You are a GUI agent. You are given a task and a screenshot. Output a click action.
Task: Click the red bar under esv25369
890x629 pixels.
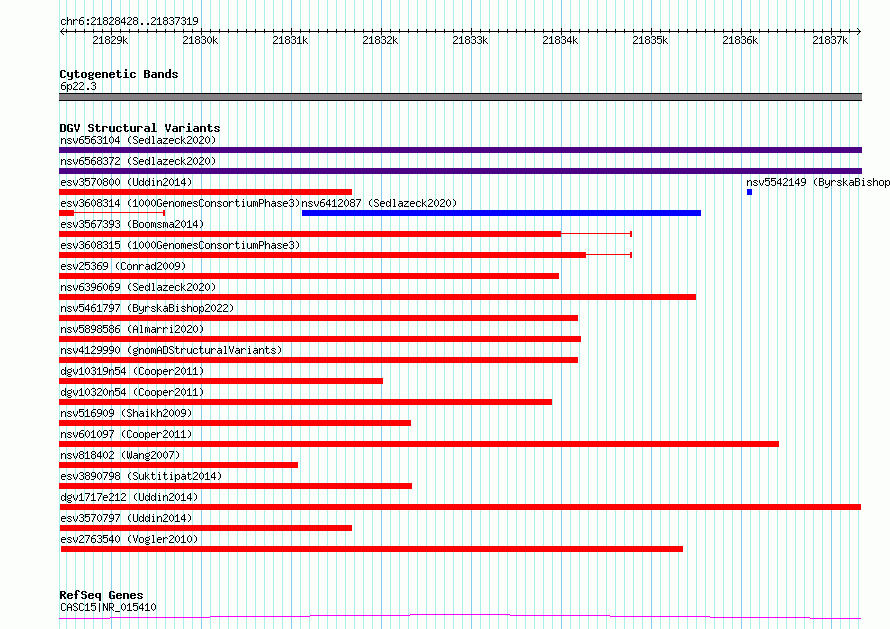(309, 276)
